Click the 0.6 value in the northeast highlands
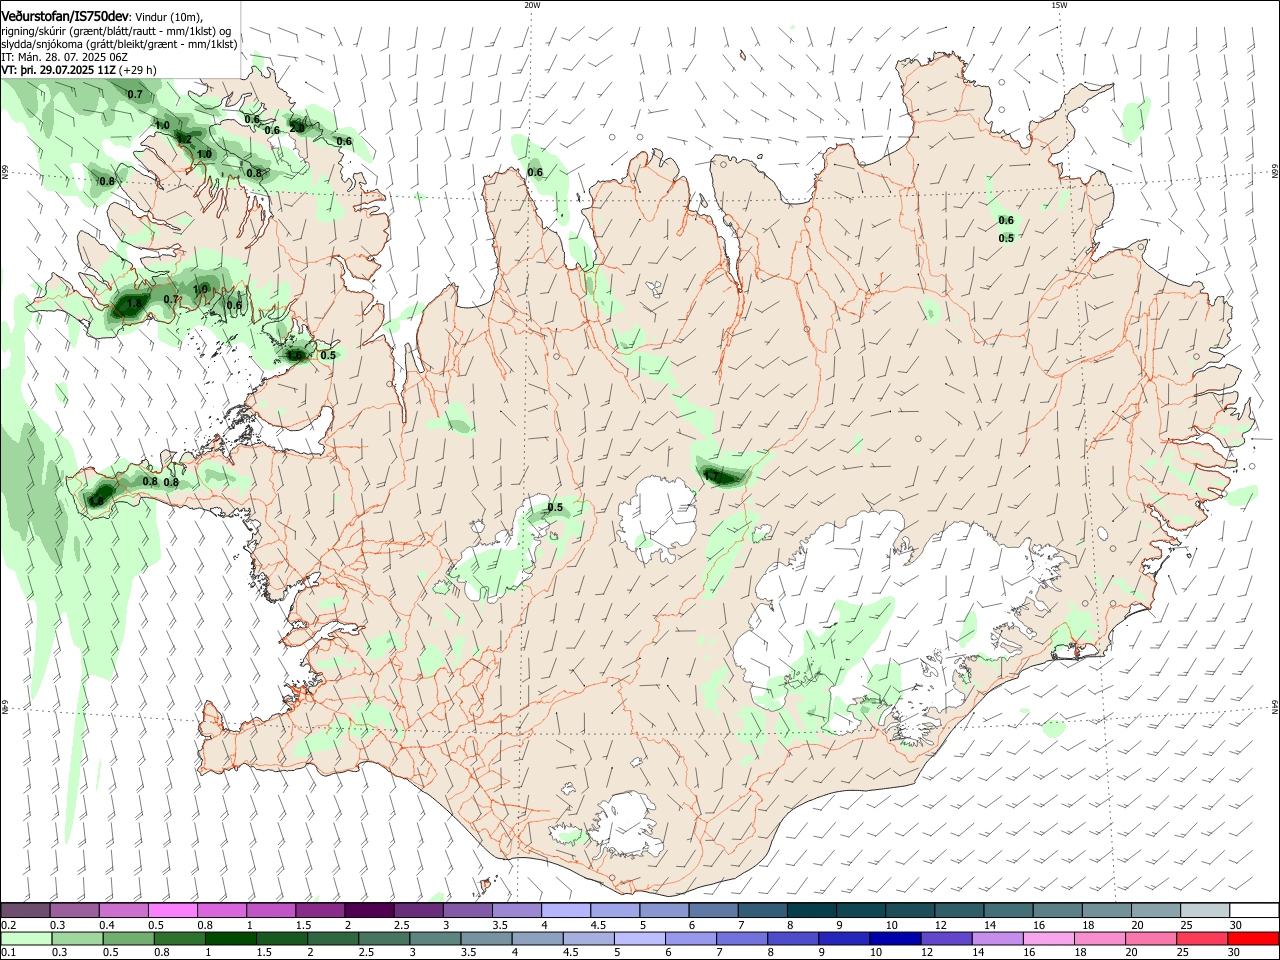Screen dimensions: 1280x960 click(x=1006, y=221)
